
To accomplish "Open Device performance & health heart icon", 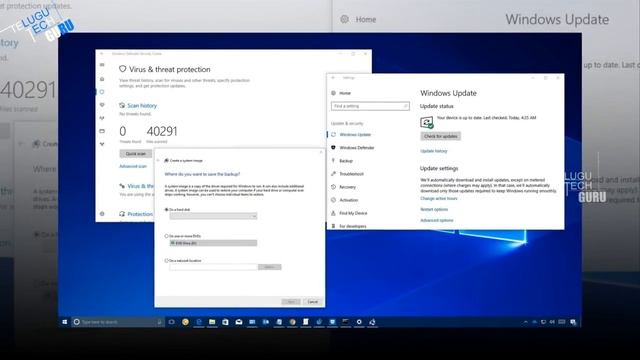I will click(x=102, y=105).
